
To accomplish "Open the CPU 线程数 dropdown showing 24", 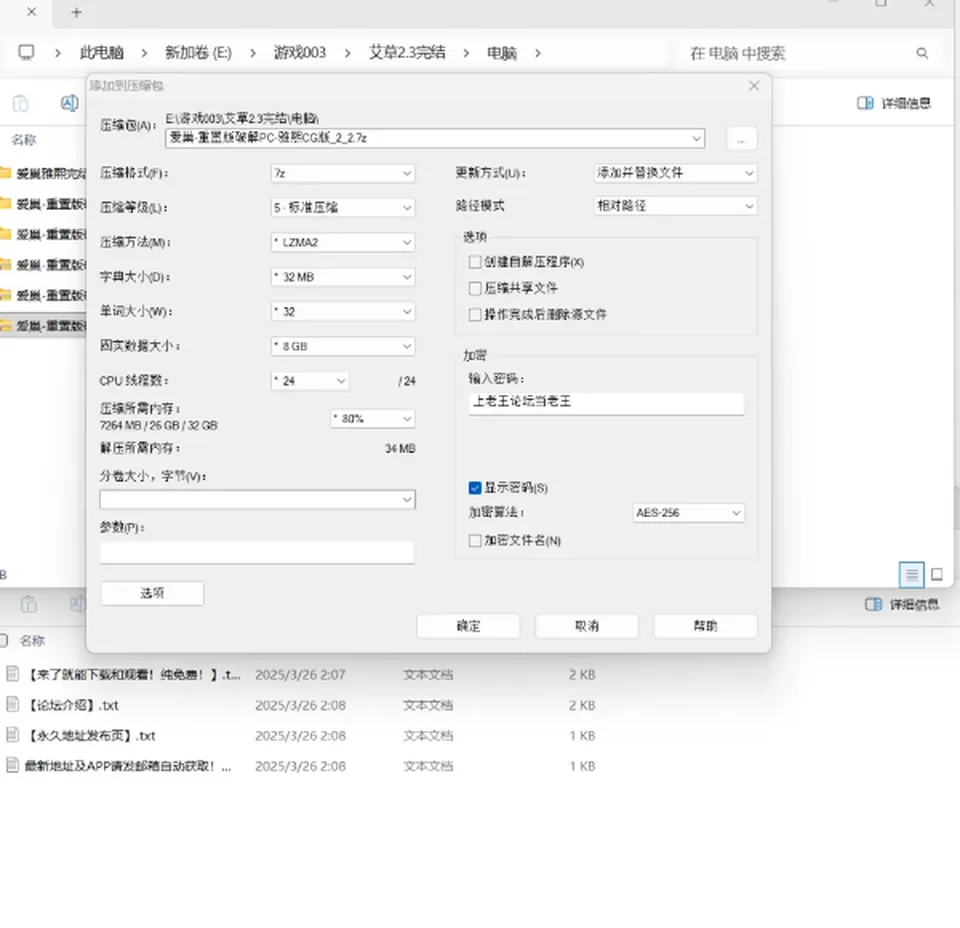I will (x=310, y=381).
